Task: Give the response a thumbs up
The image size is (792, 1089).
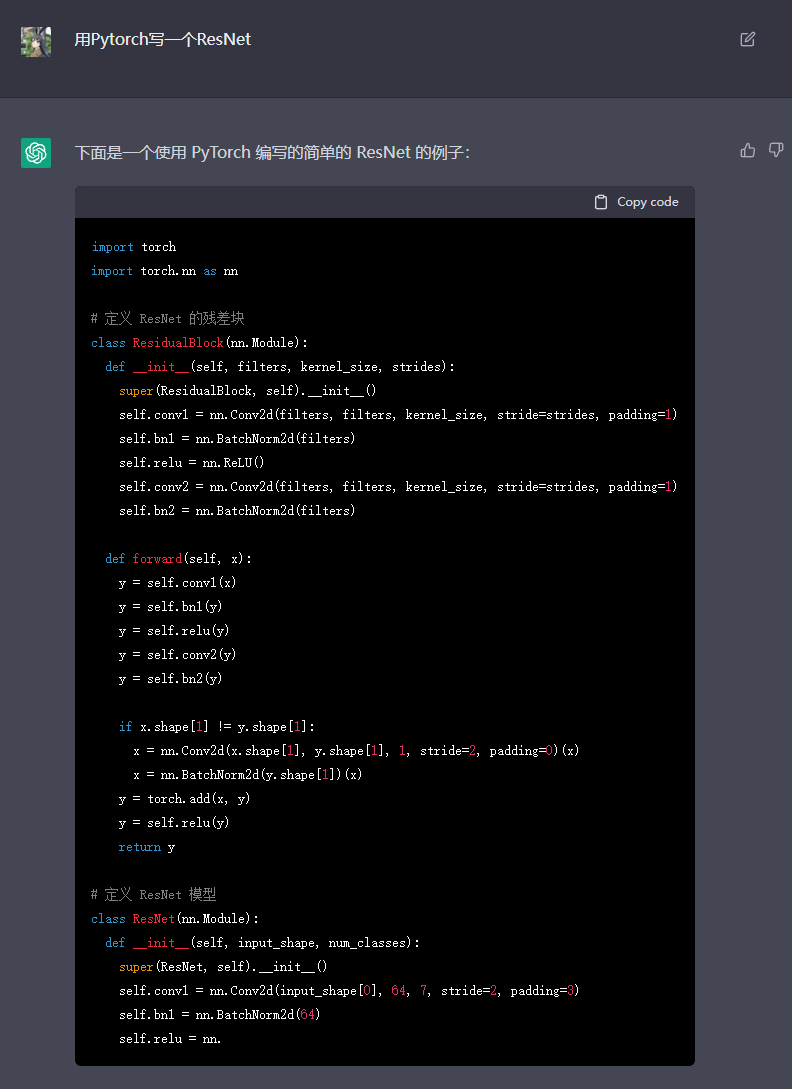Action: pos(747,150)
